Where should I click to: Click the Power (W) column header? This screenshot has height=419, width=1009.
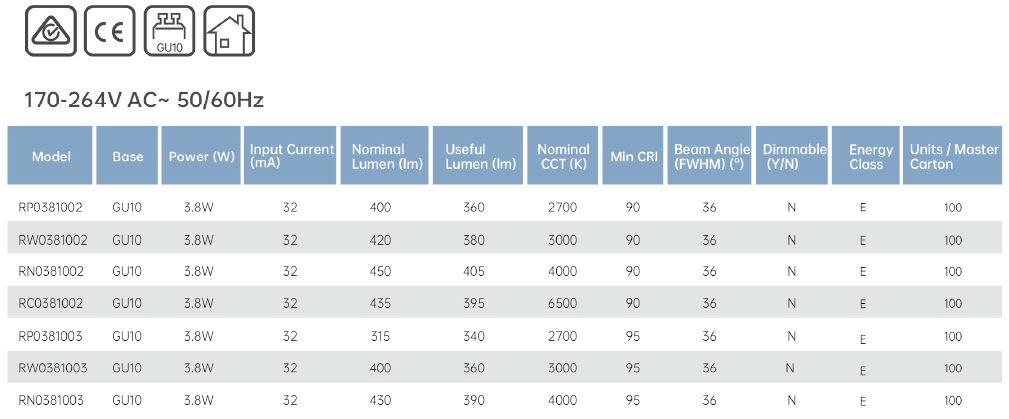[x=201, y=156]
